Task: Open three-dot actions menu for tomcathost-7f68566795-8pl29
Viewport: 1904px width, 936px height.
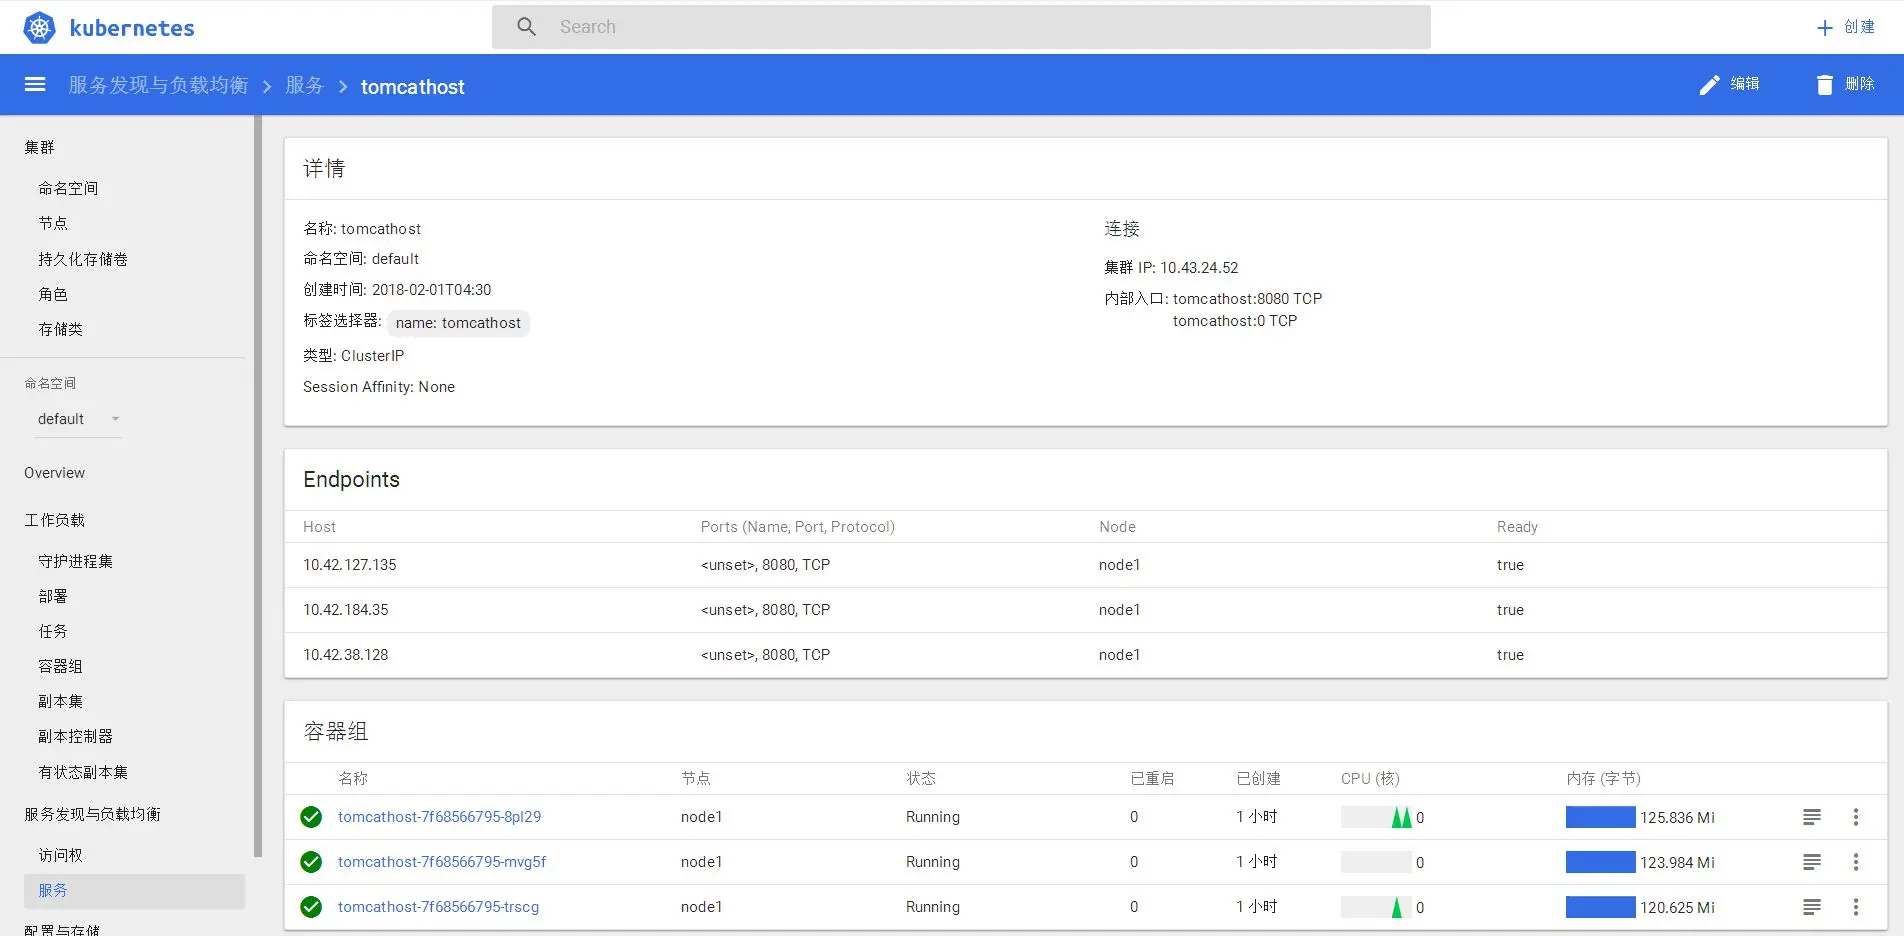Action: (x=1856, y=817)
